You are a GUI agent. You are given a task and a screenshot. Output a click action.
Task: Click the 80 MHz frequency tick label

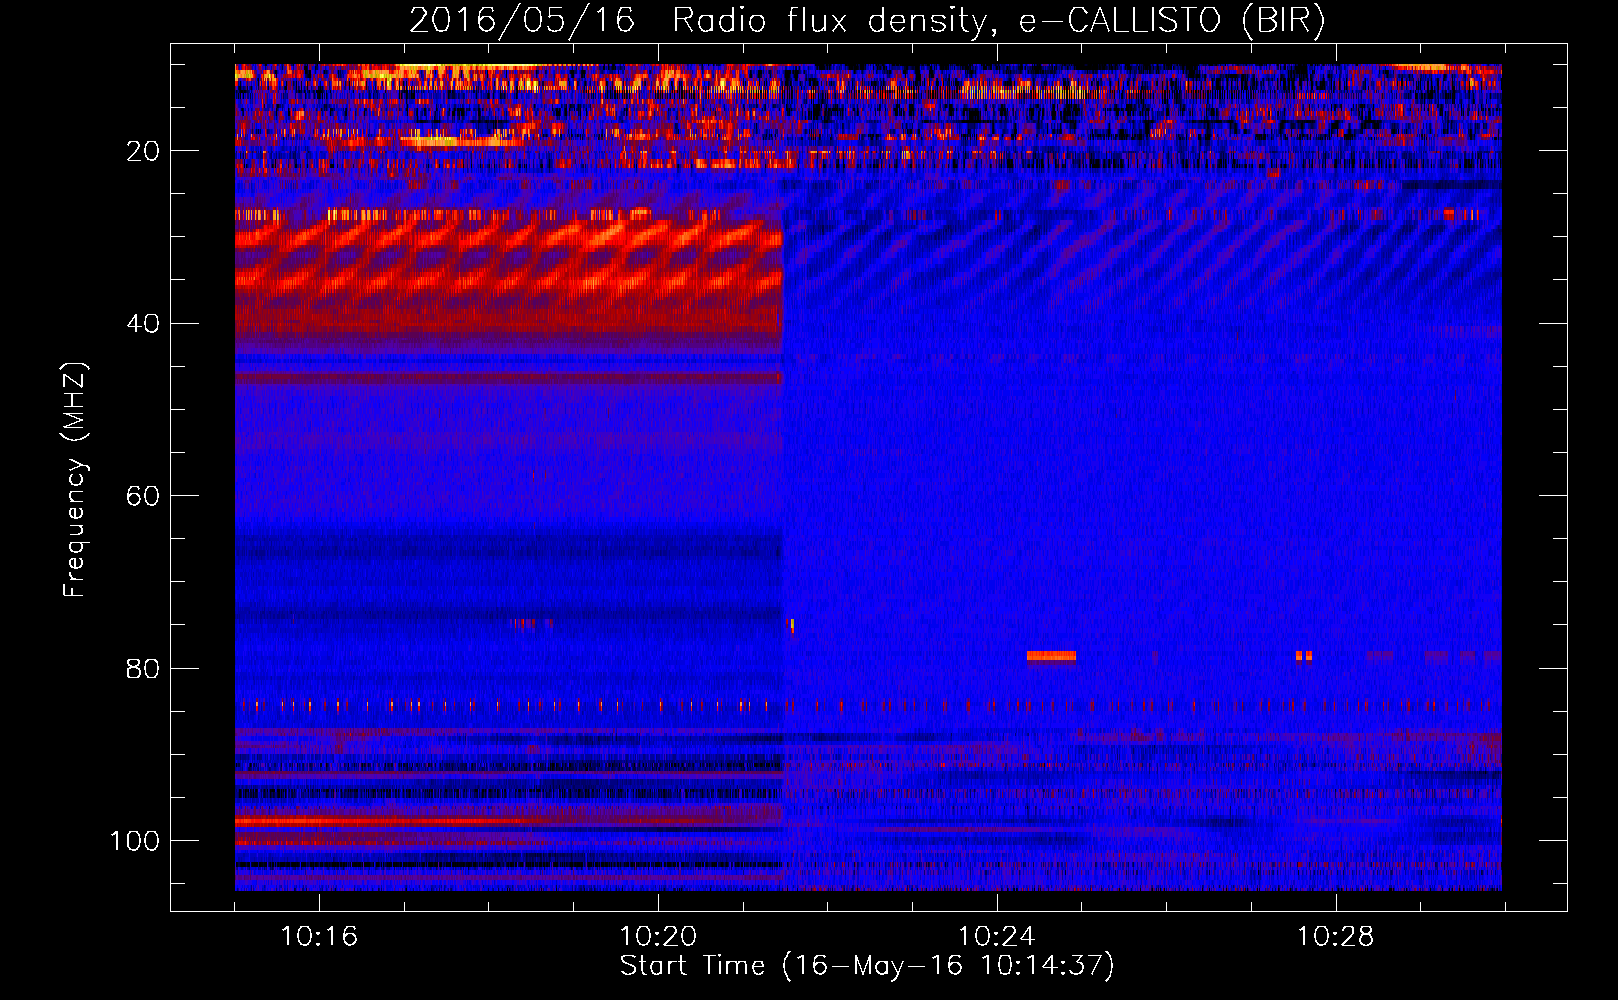coord(143,668)
